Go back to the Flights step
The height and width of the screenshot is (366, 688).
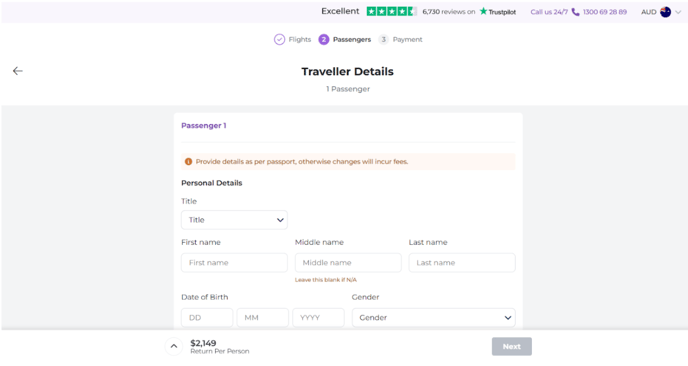tap(293, 39)
